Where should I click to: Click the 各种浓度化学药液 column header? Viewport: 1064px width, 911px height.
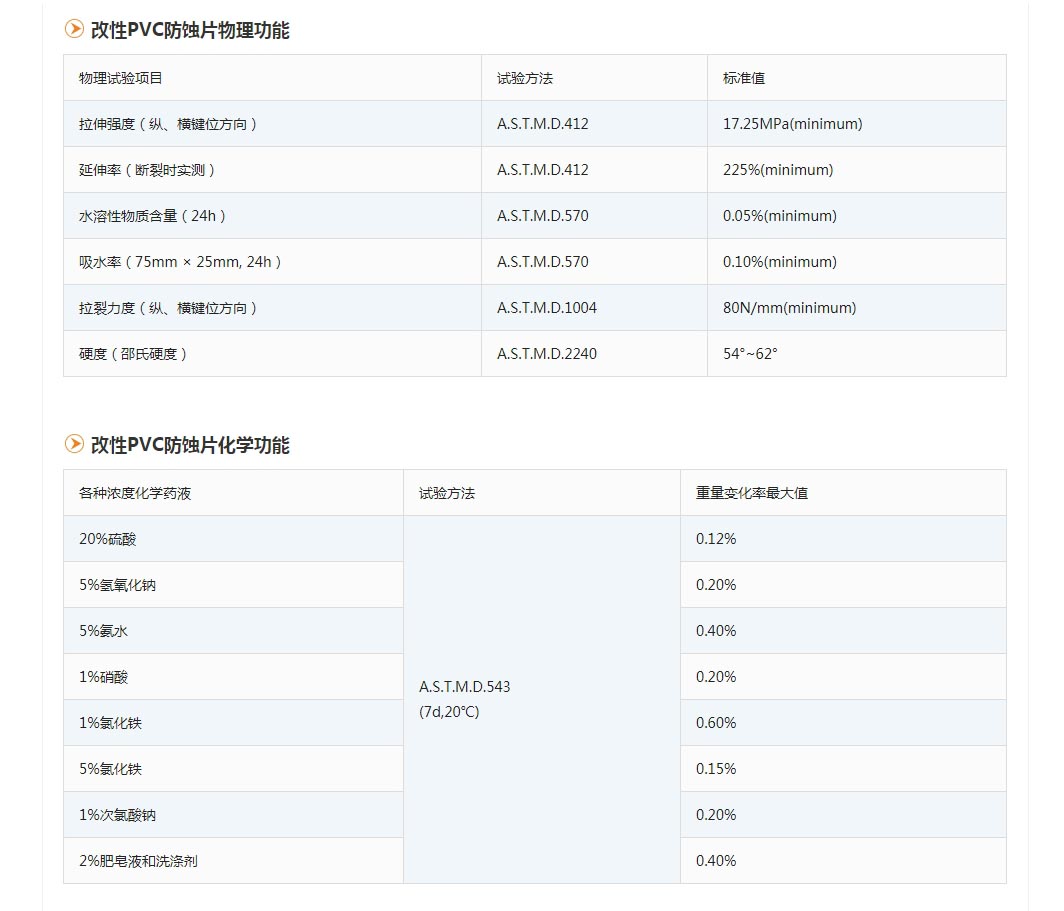point(135,493)
